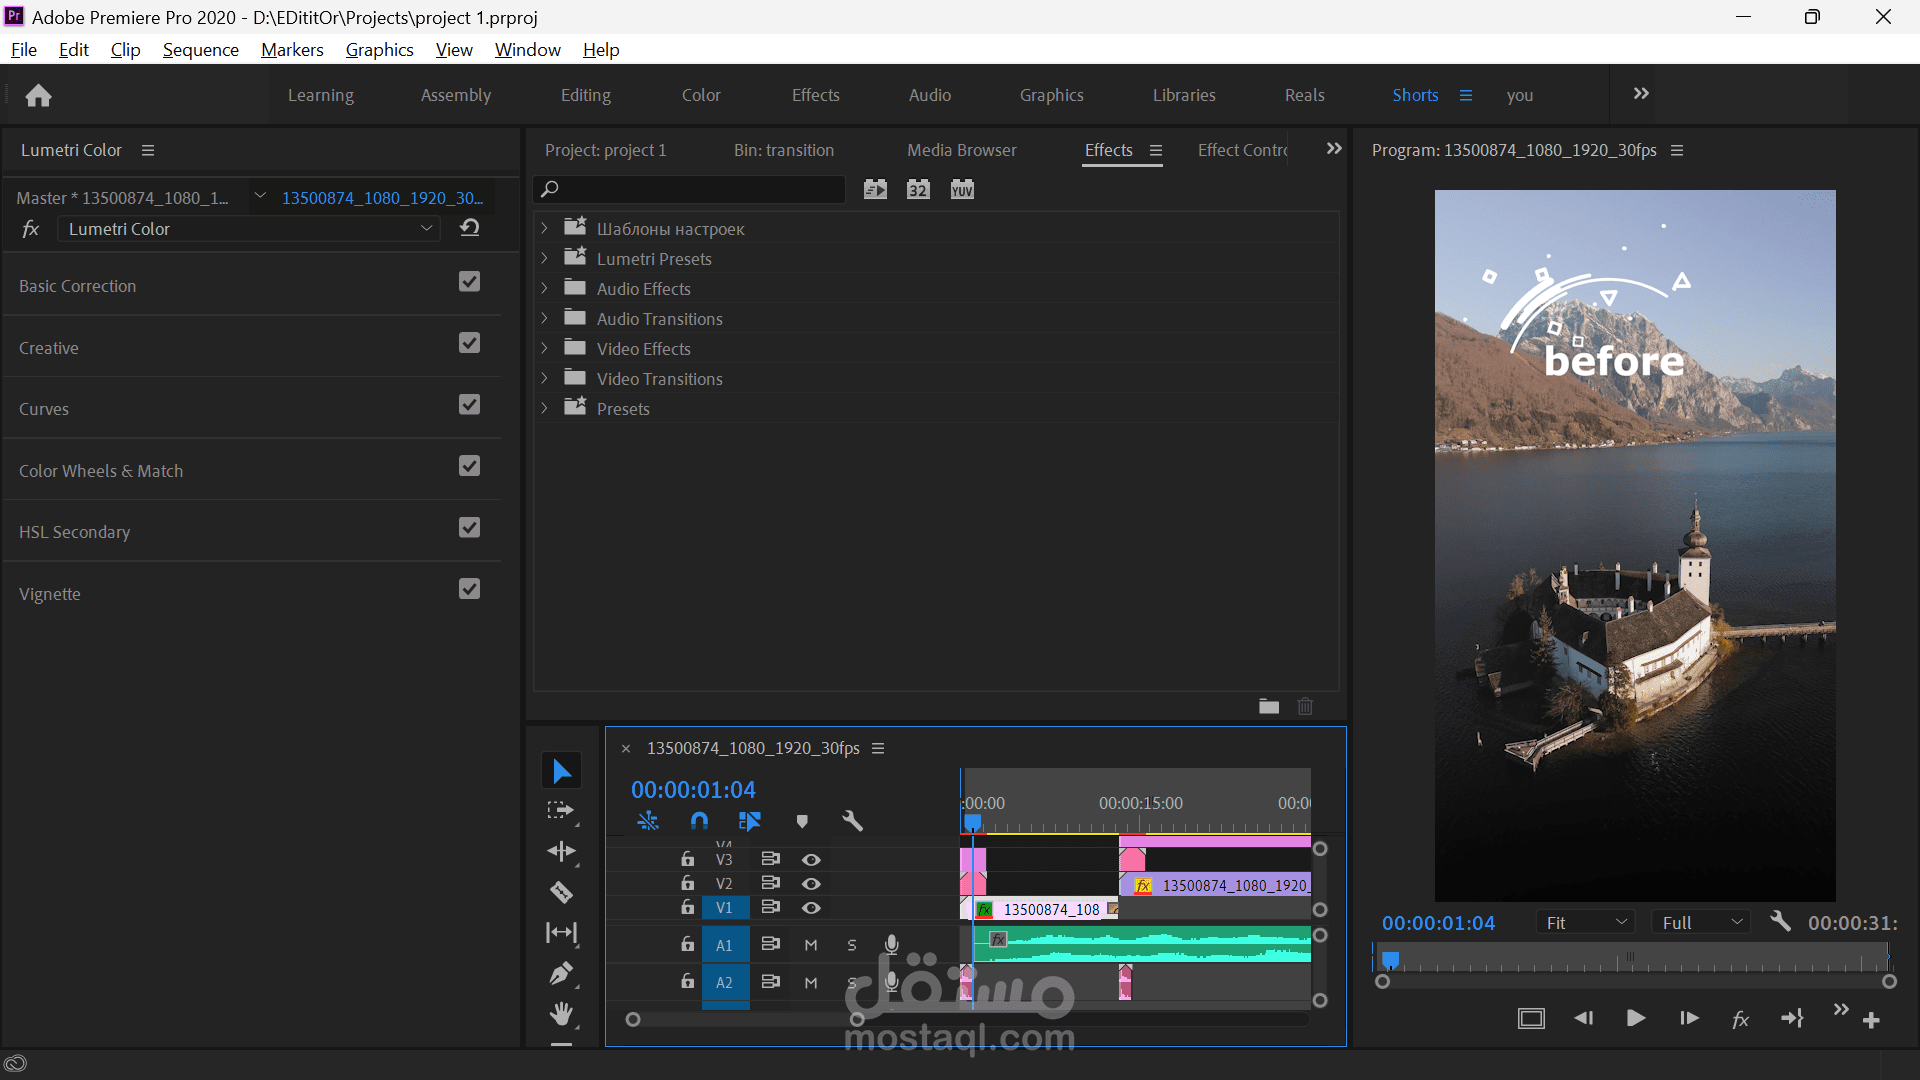Hide track V2 with the eye toggle
Screen dimensions: 1920x1080
pyautogui.click(x=811, y=884)
